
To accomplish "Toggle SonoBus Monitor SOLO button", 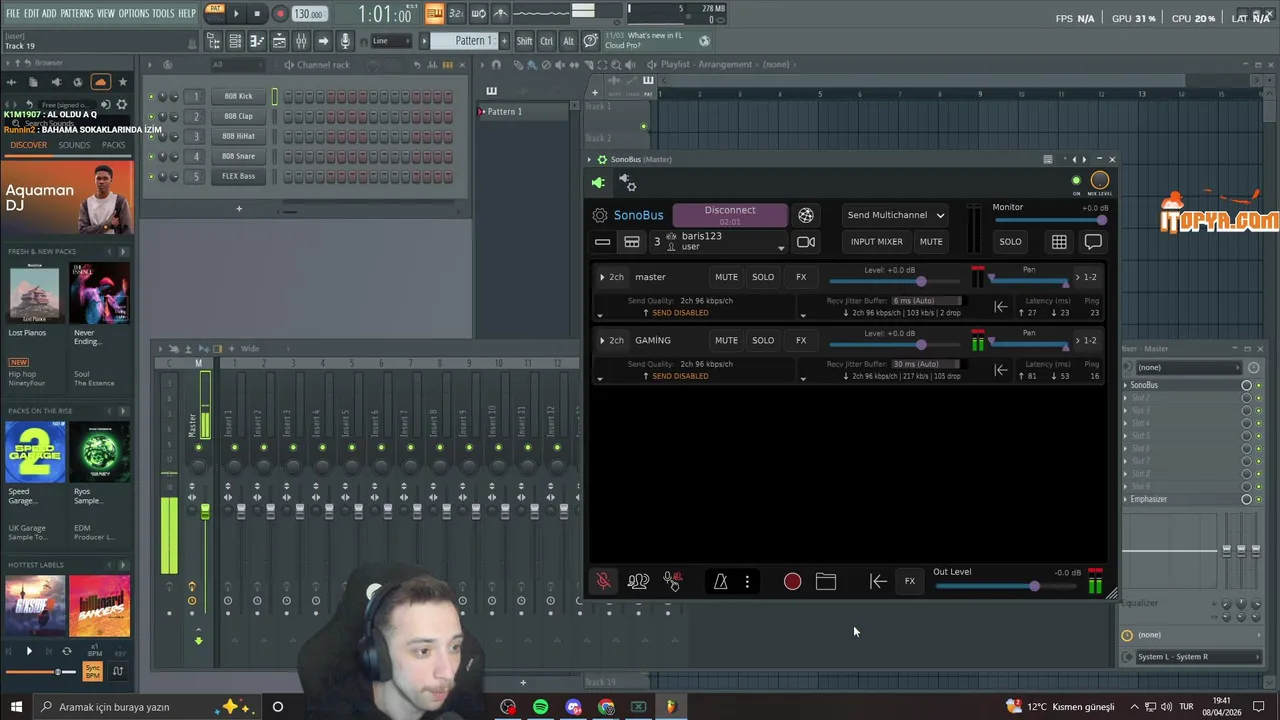I will pyautogui.click(x=1010, y=242).
